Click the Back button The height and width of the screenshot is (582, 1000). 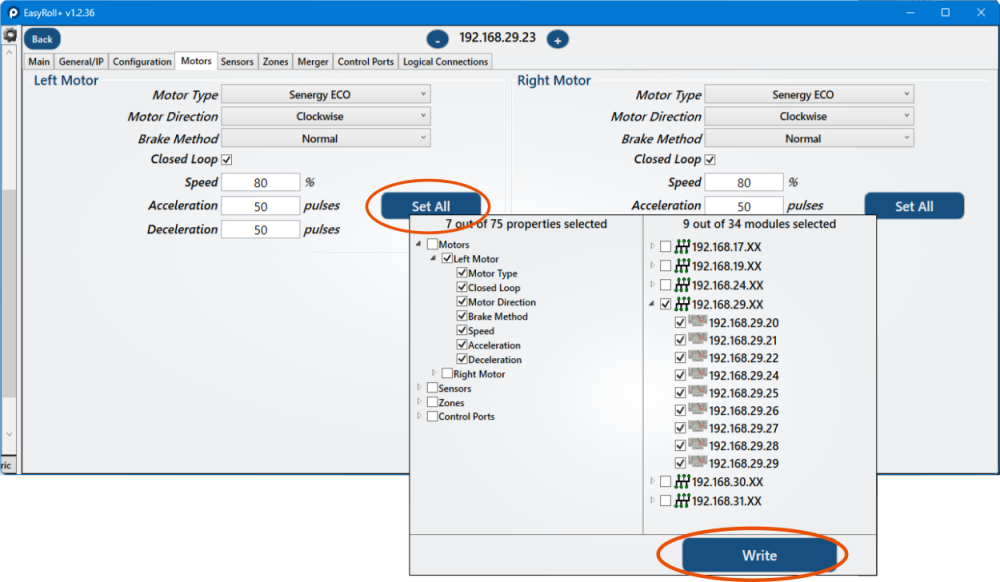coord(42,39)
